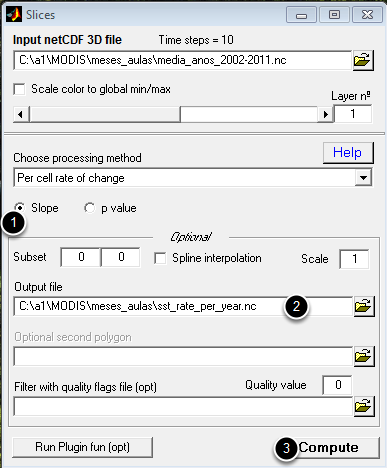
Task: Click the Quality value input field
Action: [x=337, y=385]
